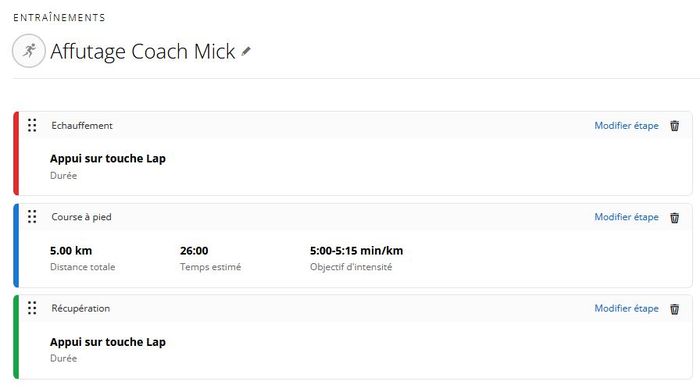This screenshot has height=392, width=700.
Task: Click the running sport type icon
Action: [x=29, y=51]
